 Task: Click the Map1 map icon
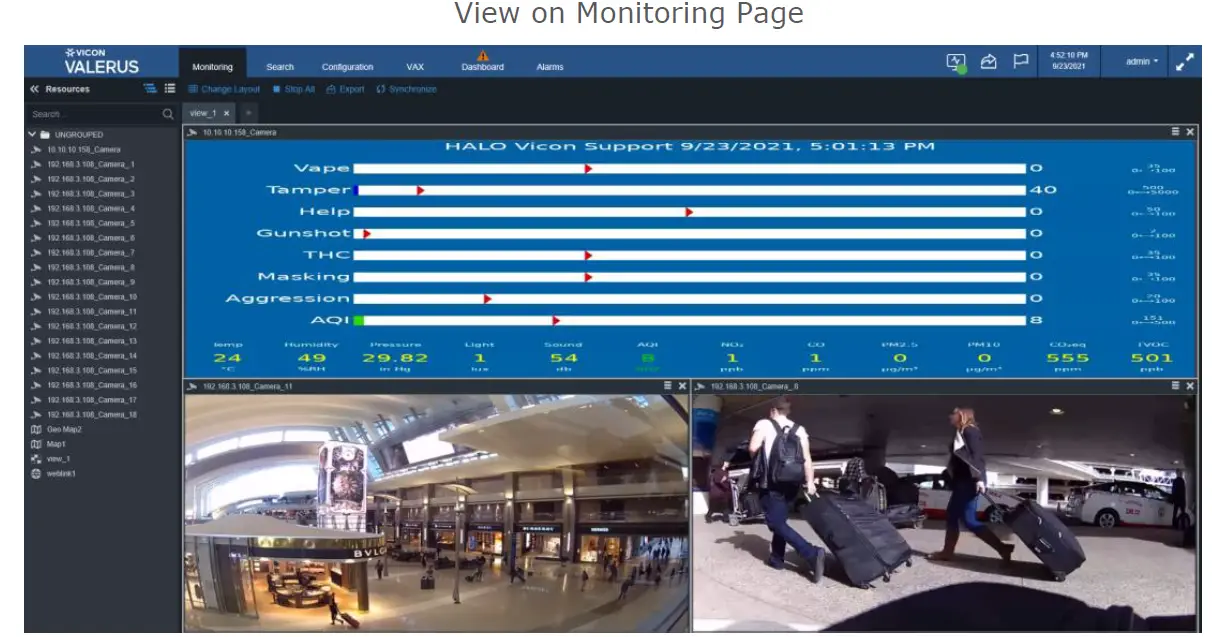point(36,444)
